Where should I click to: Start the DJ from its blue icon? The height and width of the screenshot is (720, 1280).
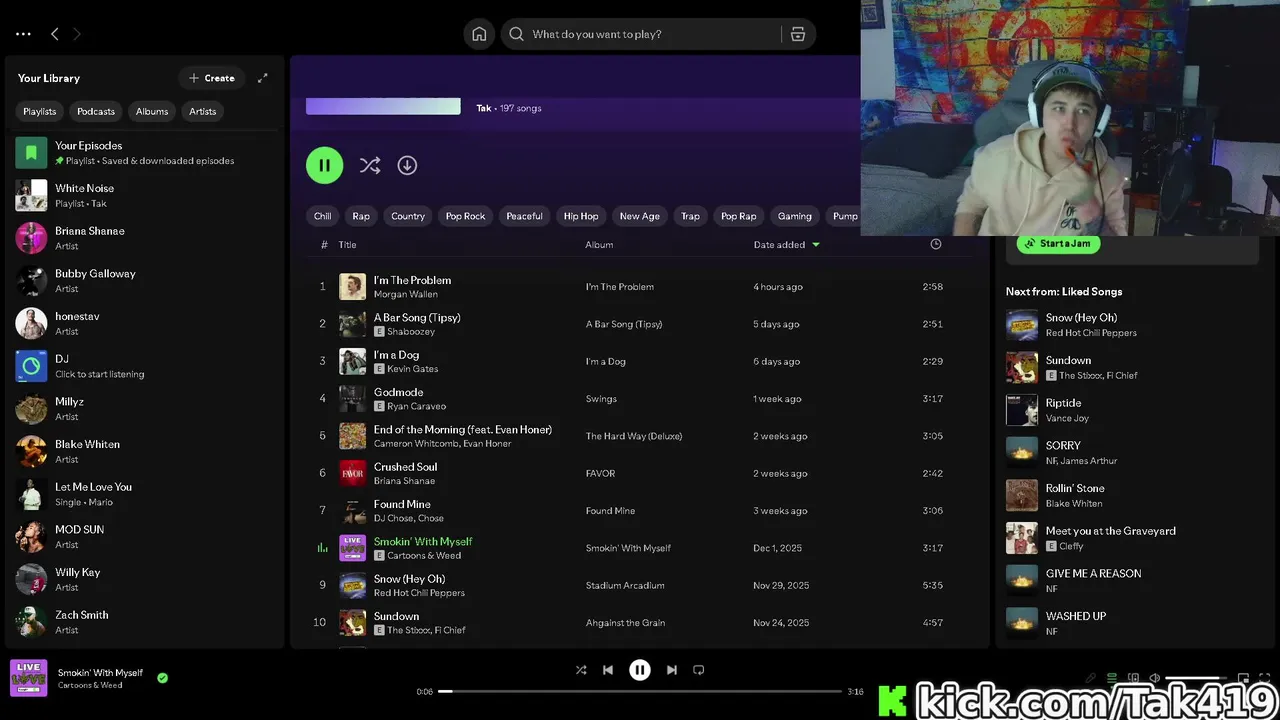tap(31, 366)
